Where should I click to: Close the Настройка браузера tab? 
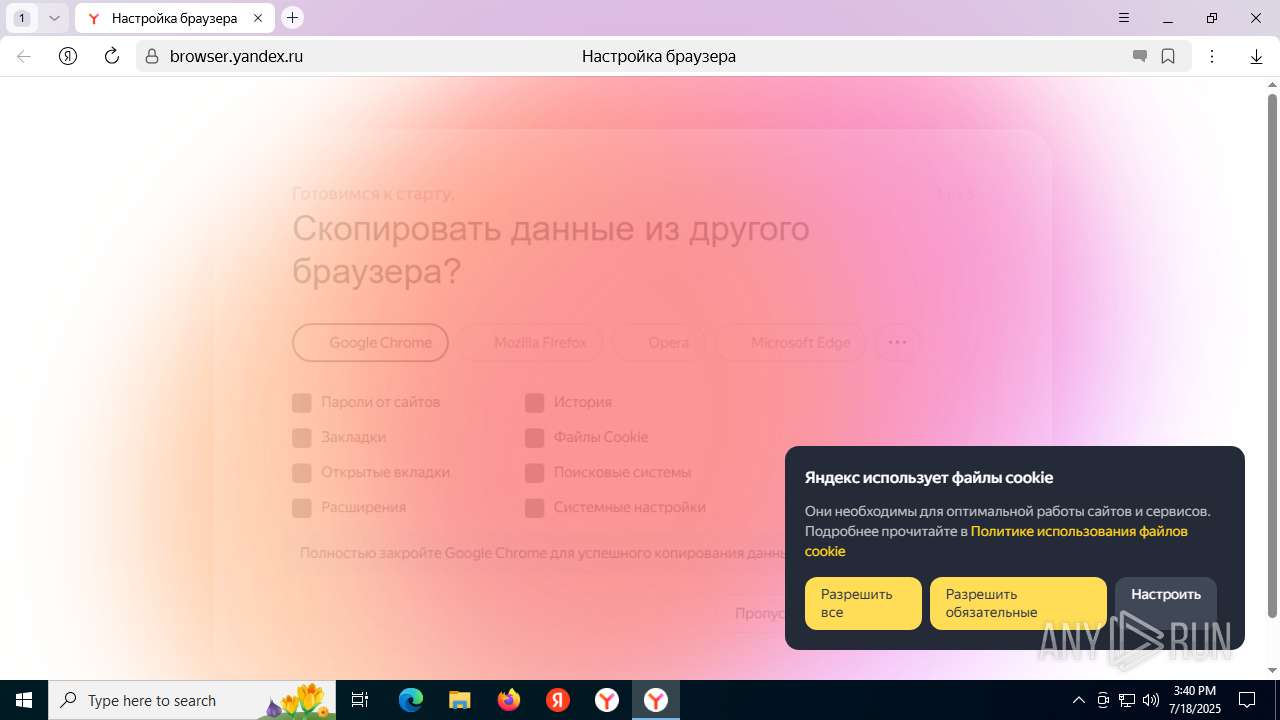click(x=258, y=18)
